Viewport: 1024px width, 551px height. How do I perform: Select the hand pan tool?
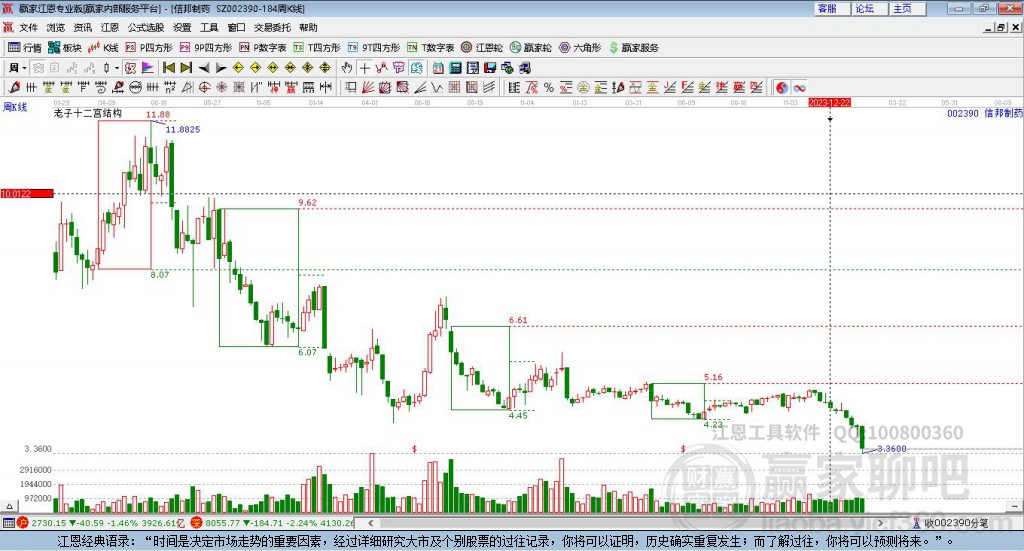click(x=347, y=68)
